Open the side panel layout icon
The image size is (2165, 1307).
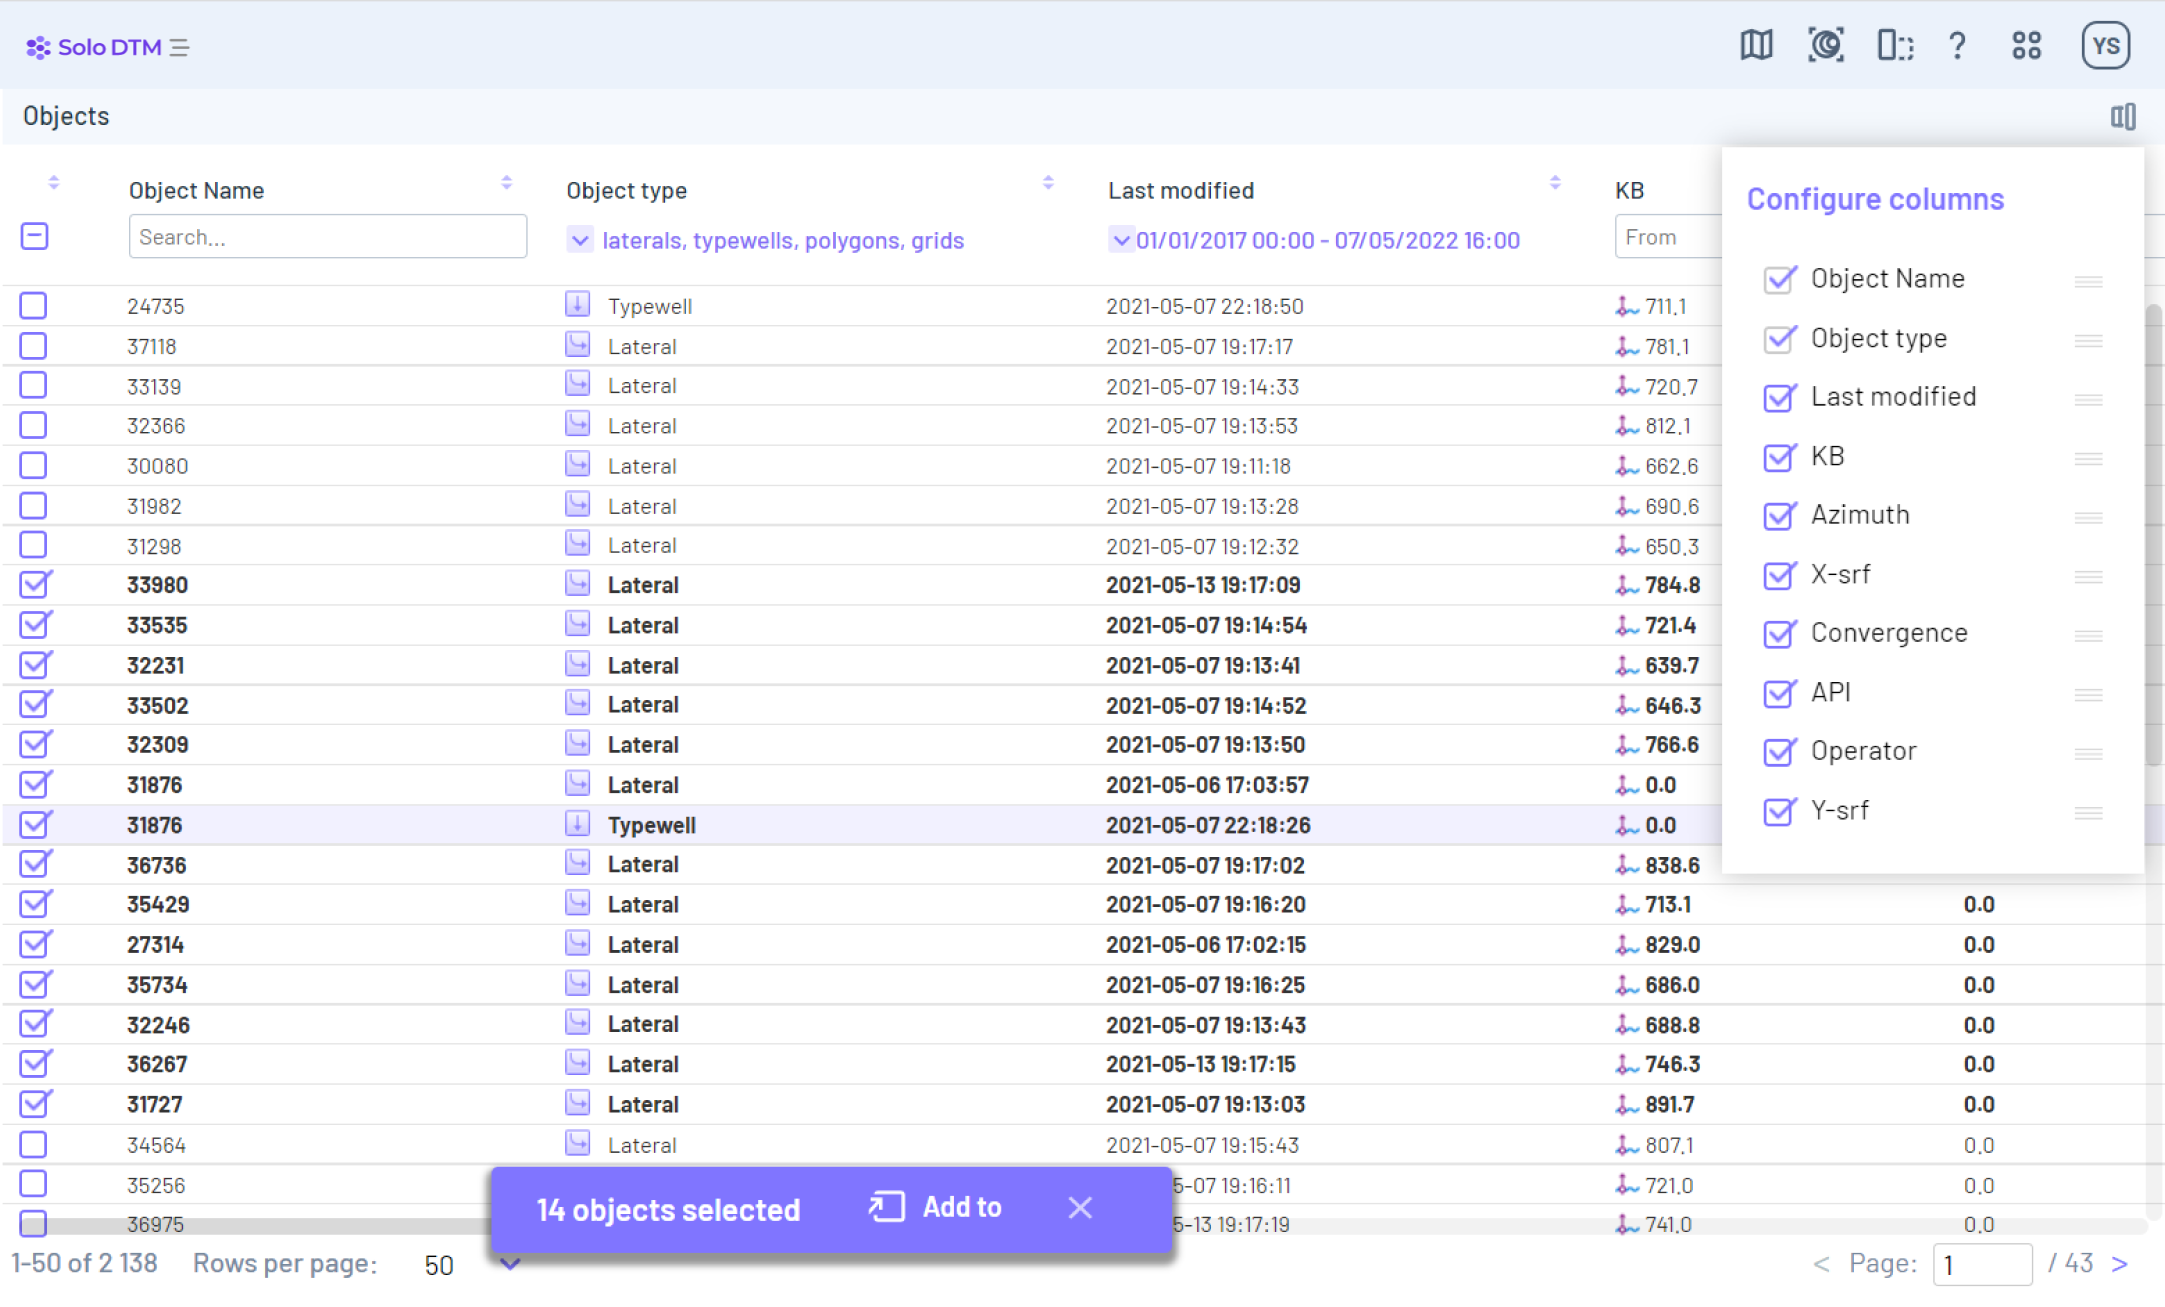coord(1893,45)
